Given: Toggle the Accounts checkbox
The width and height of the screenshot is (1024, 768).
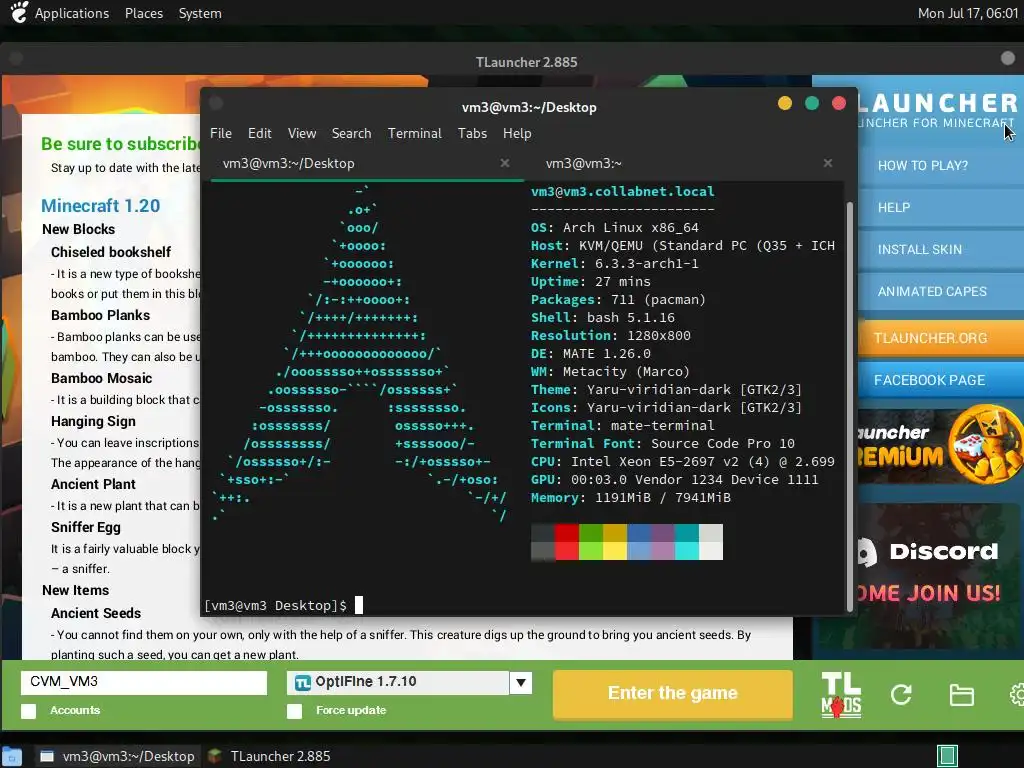Looking at the screenshot, I should click(x=29, y=711).
